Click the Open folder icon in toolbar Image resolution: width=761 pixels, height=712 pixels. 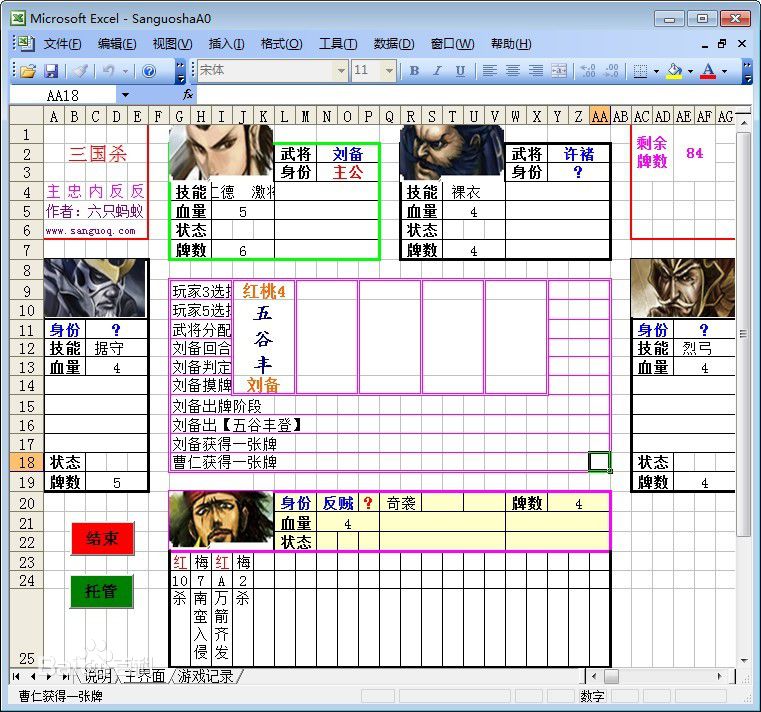pos(28,71)
